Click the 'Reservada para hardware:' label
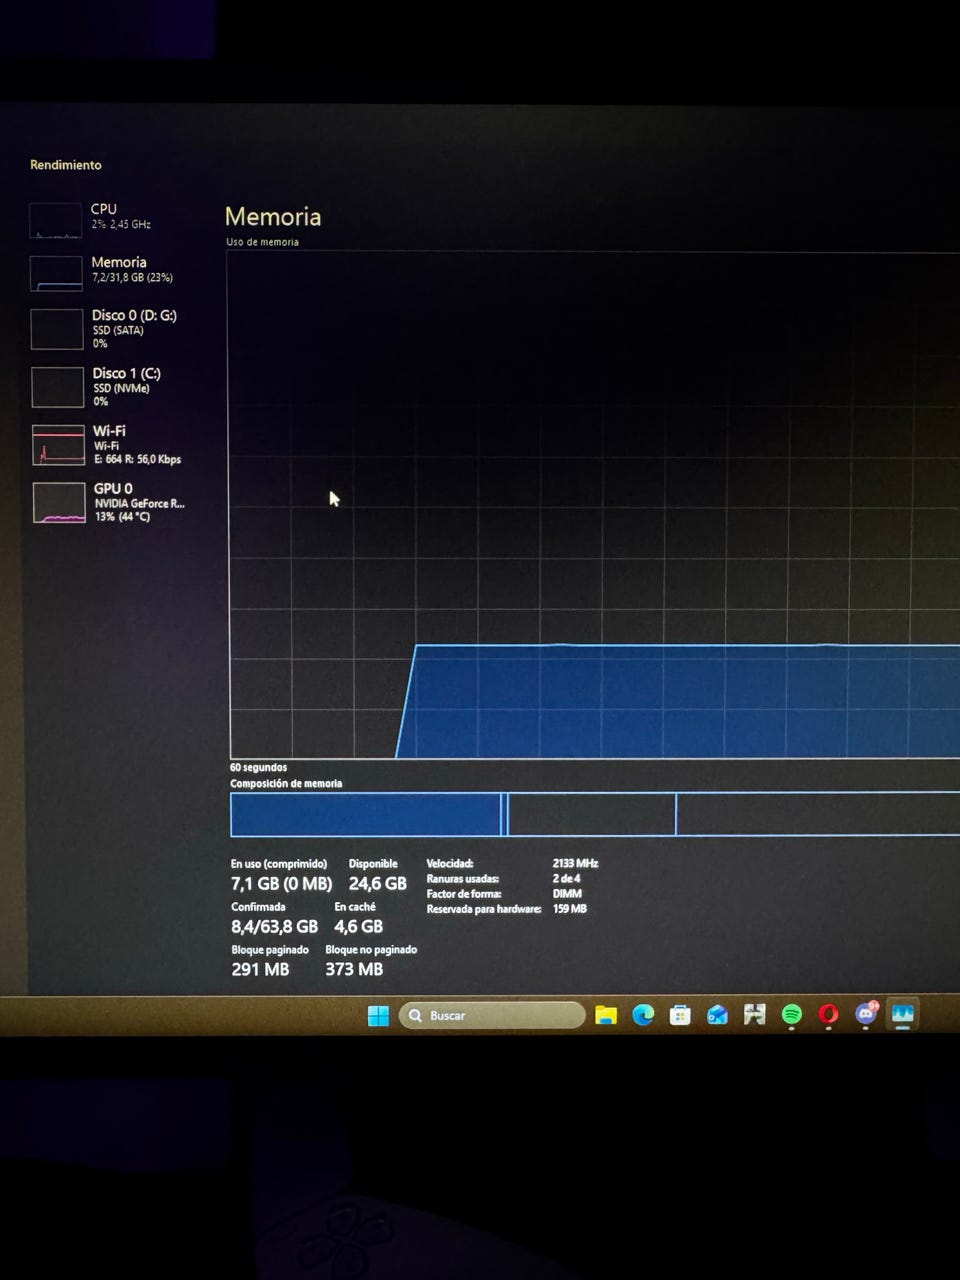The width and height of the screenshot is (960, 1280). [484, 909]
